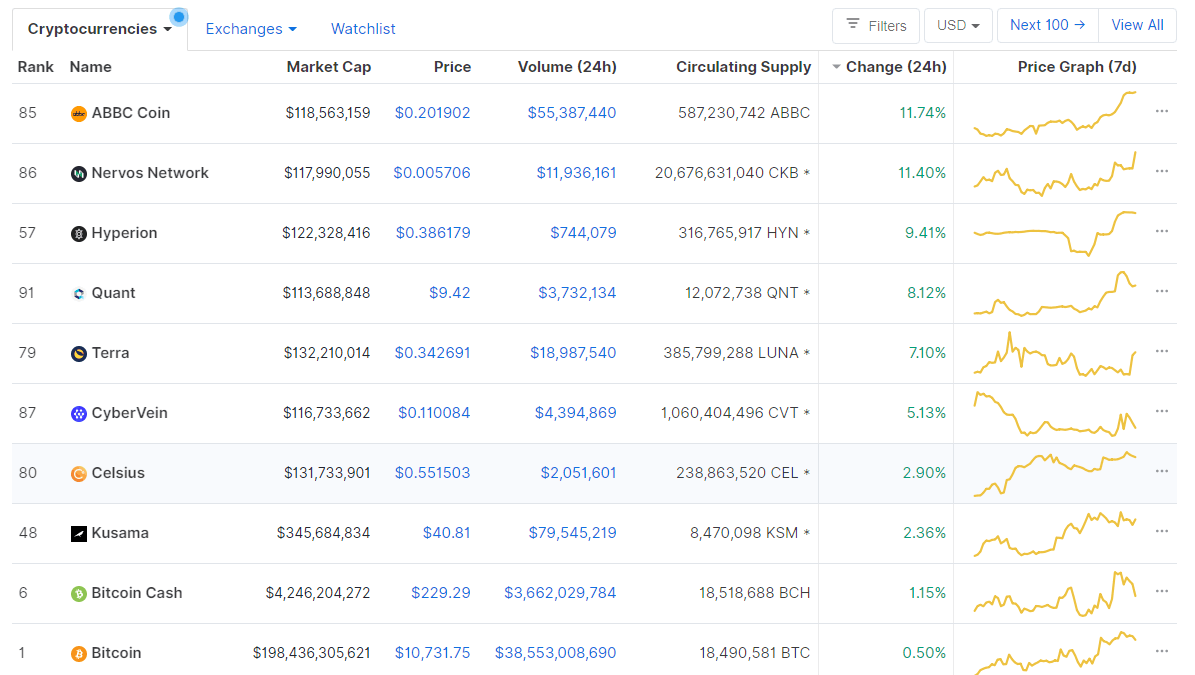The width and height of the screenshot is (1195, 675).
Task: Open the three-dot menu for Quant
Action: click(1161, 291)
